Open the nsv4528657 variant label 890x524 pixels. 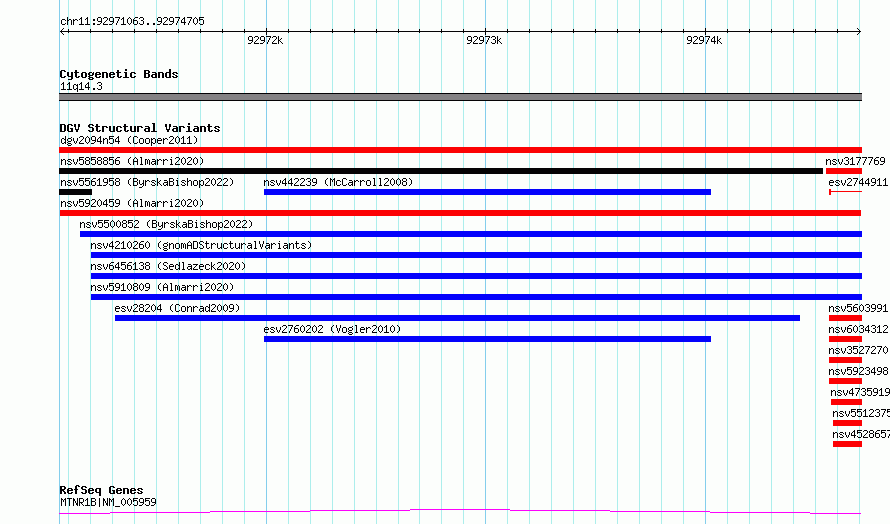pyautogui.click(x=861, y=434)
